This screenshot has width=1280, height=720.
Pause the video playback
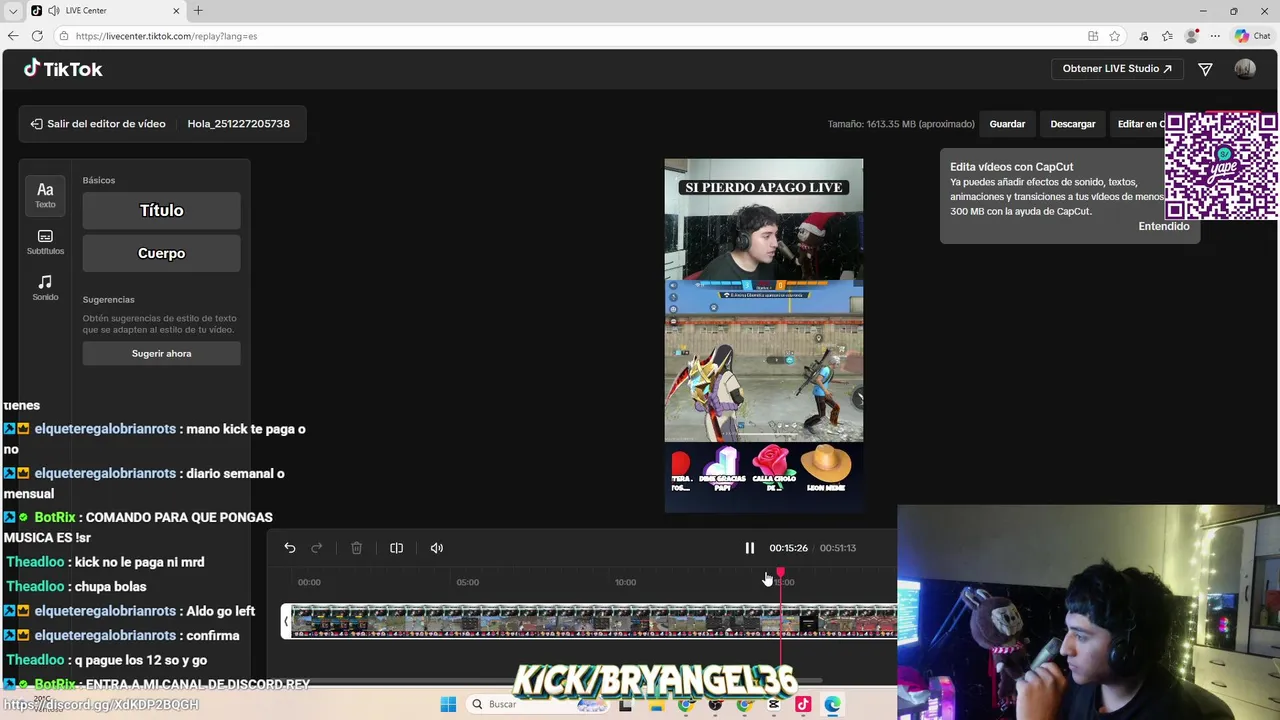pos(749,548)
